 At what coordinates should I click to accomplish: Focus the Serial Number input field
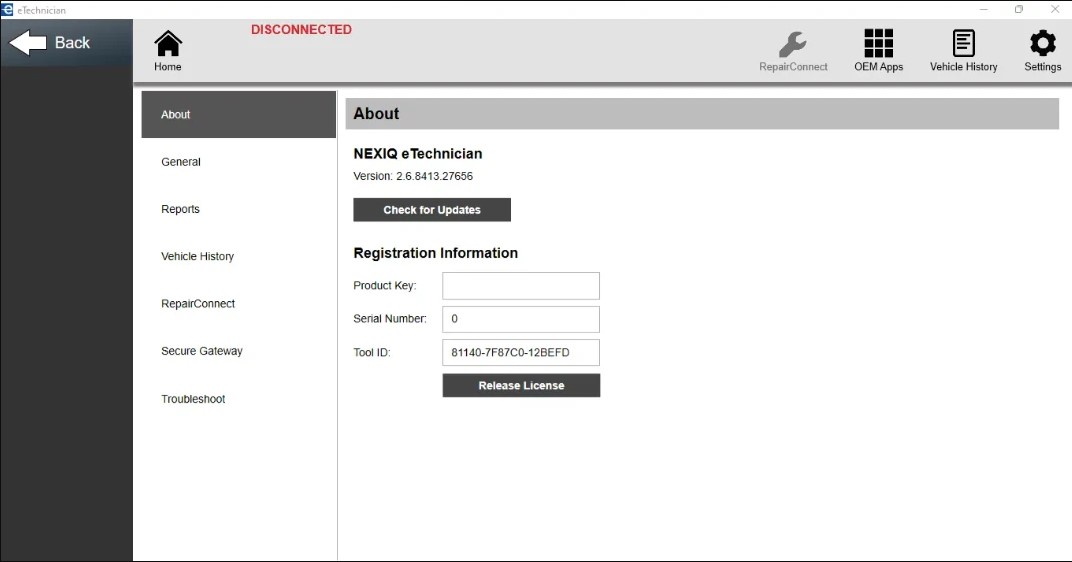[x=521, y=319]
